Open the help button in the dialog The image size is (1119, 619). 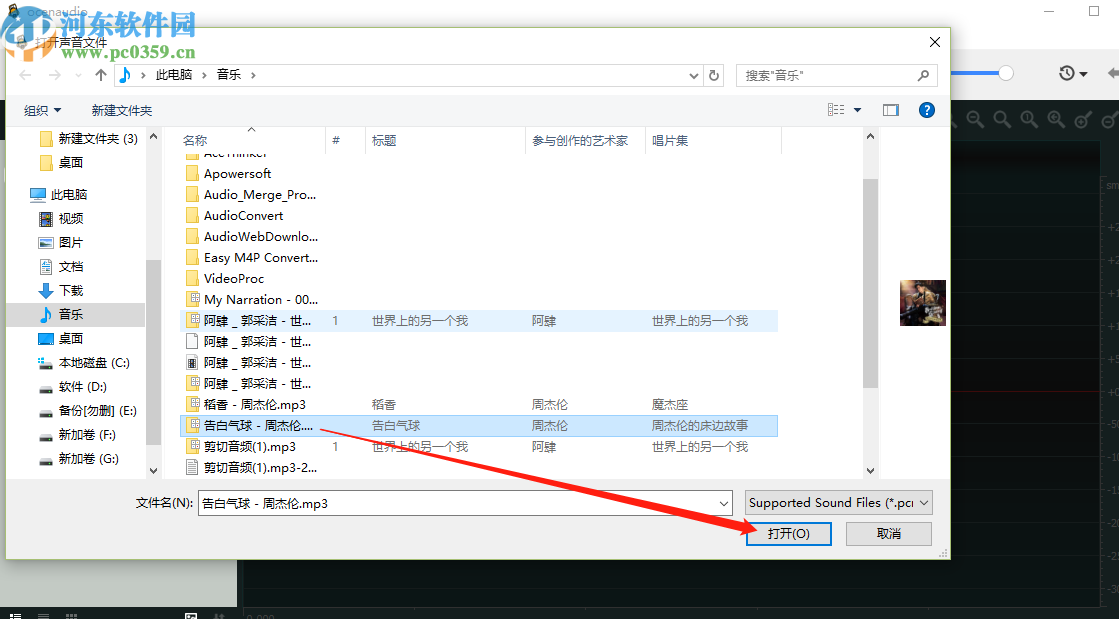tap(926, 110)
